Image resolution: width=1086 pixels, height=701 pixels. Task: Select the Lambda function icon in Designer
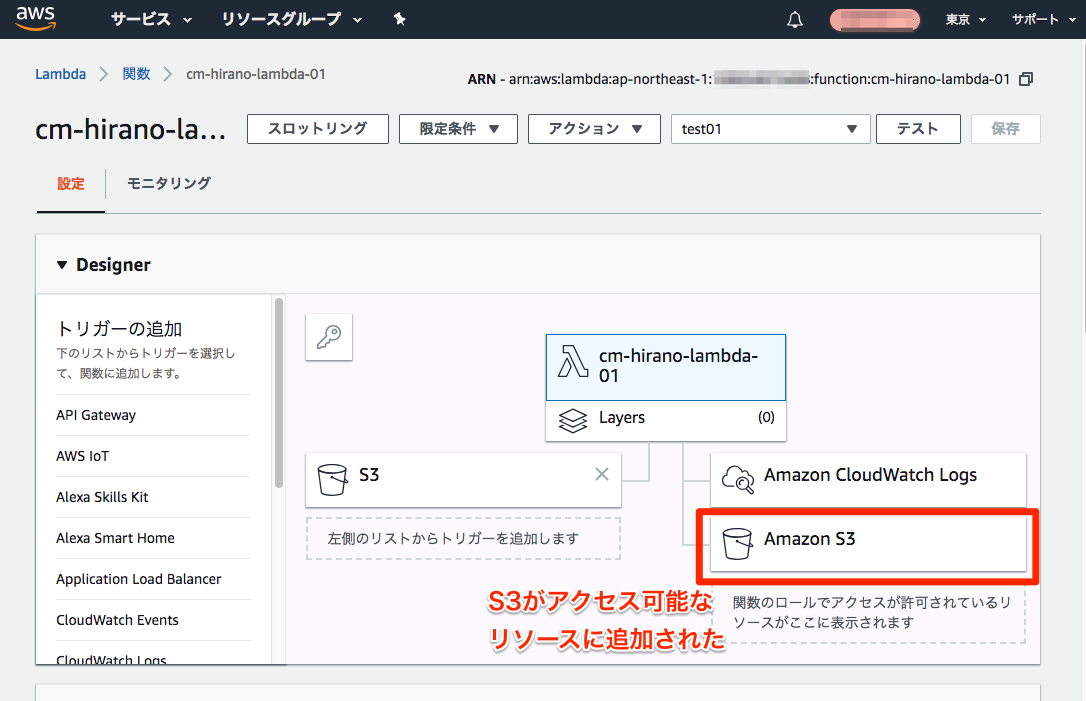tap(573, 362)
